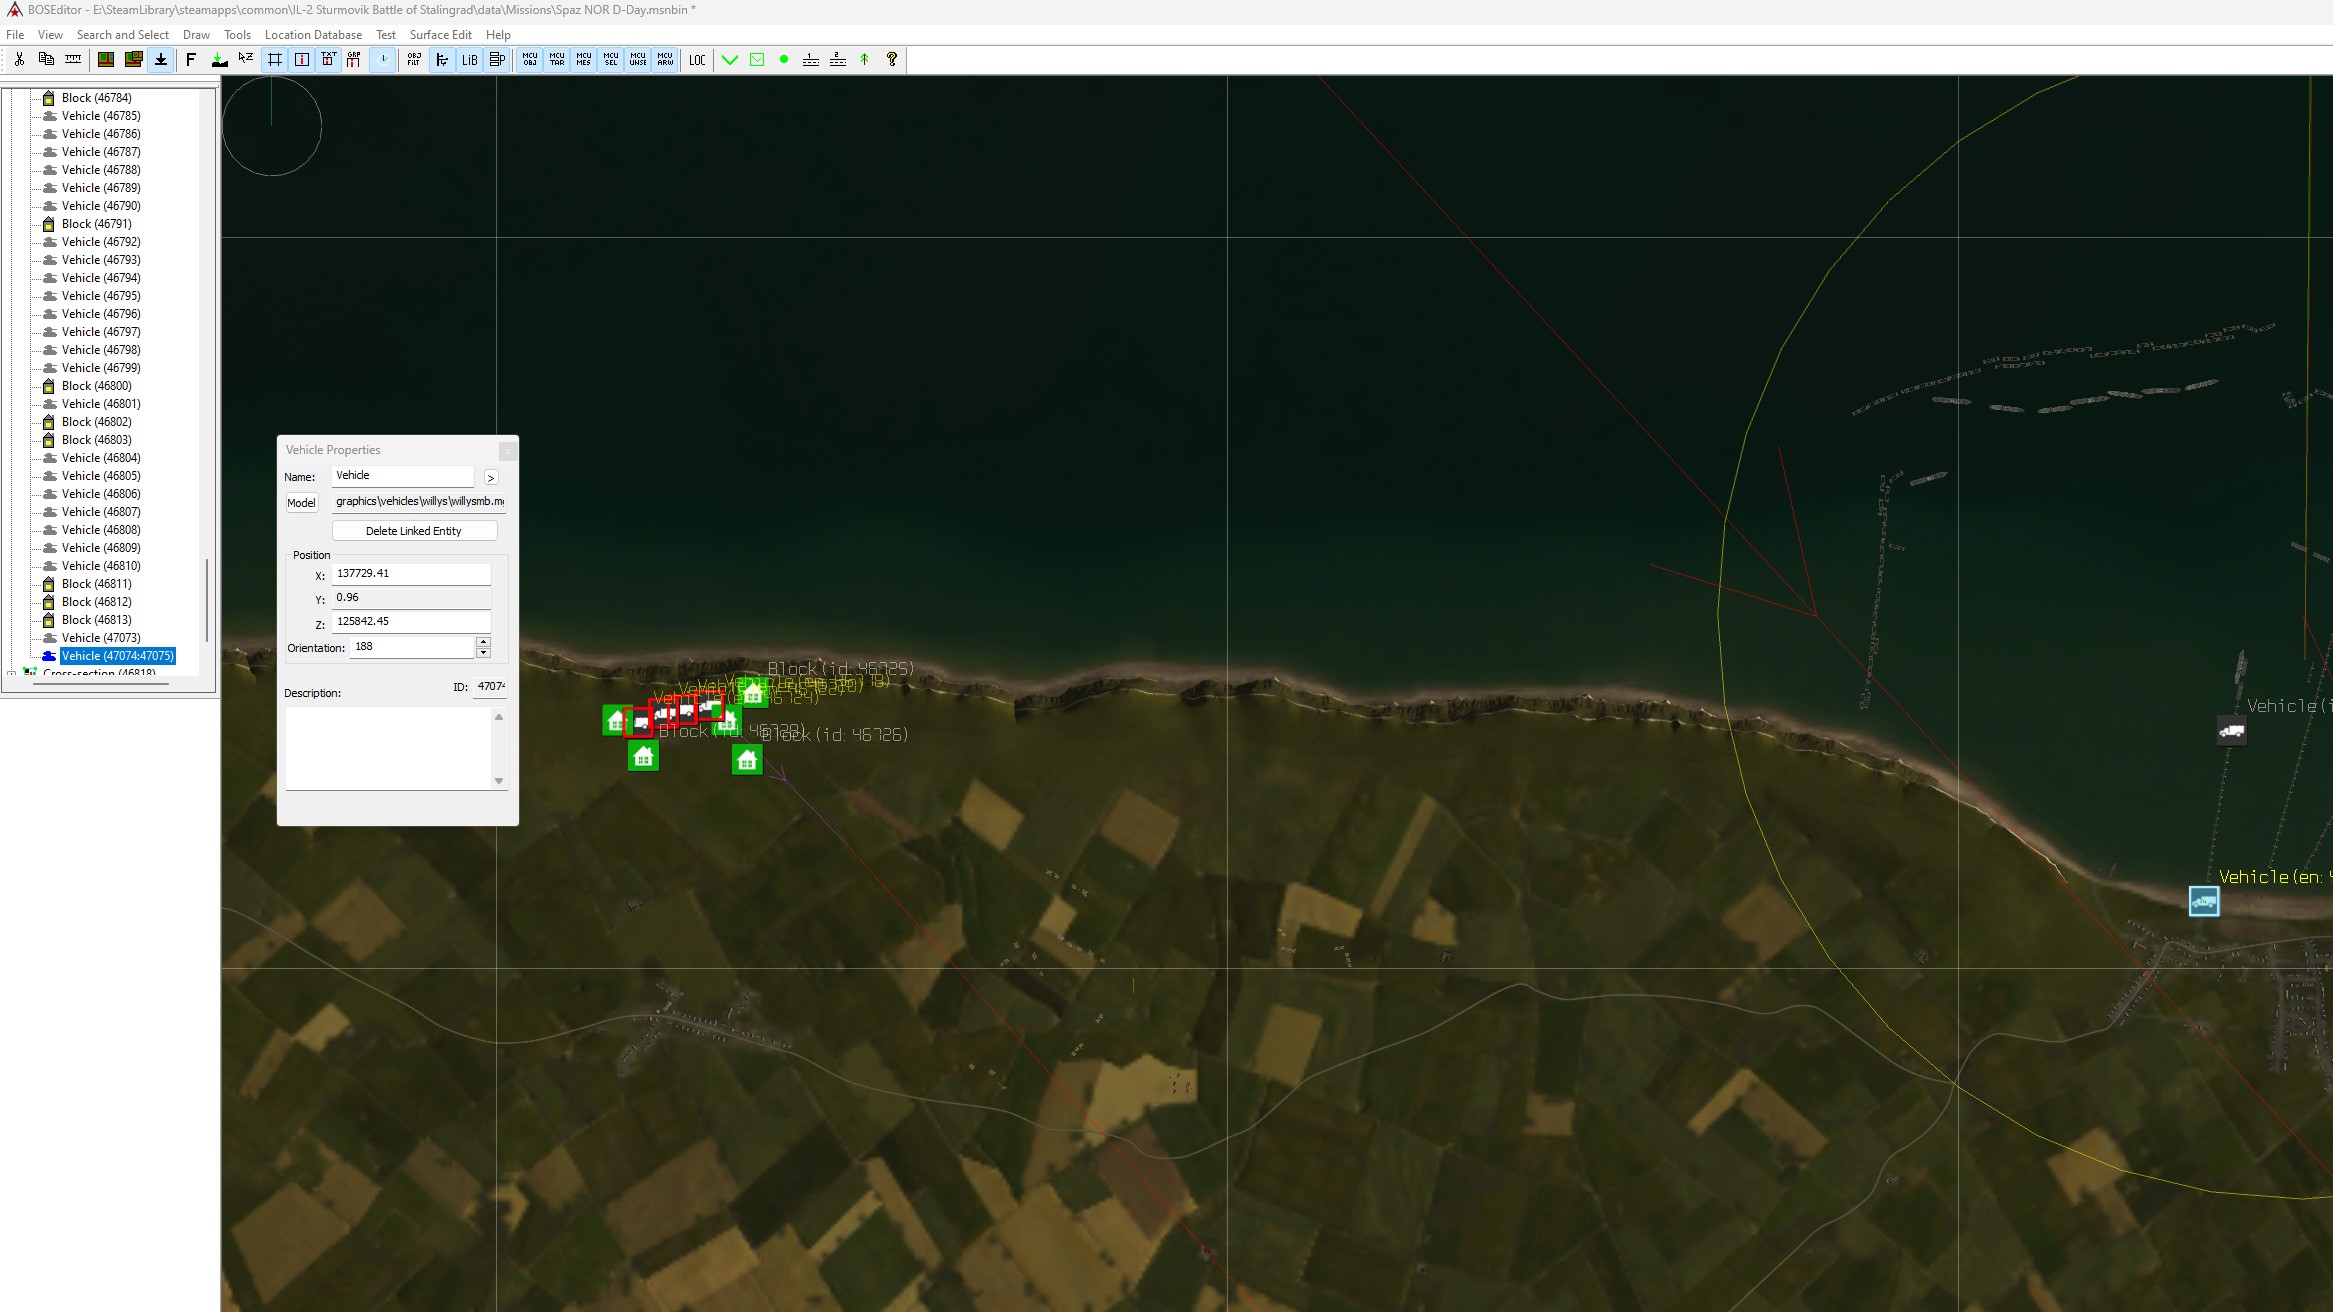Image resolution: width=2333 pixels, height=1312 pixels.
Task: Click the arrow next to Name field
Action: point(491,478)
